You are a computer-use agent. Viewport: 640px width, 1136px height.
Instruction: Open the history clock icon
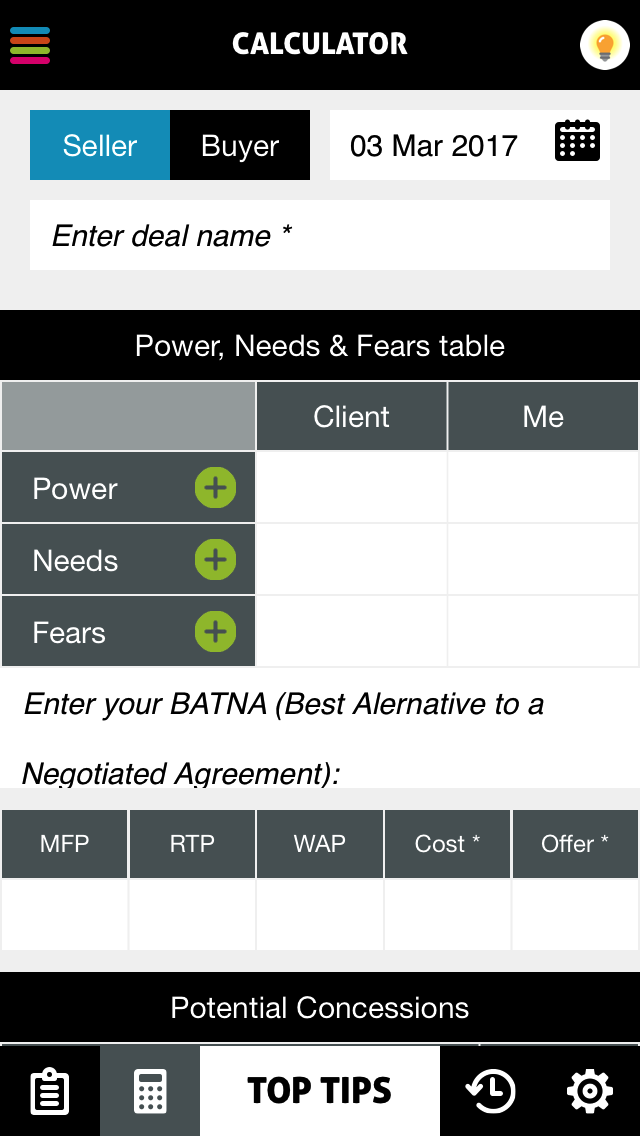(x=490, y=1091)
